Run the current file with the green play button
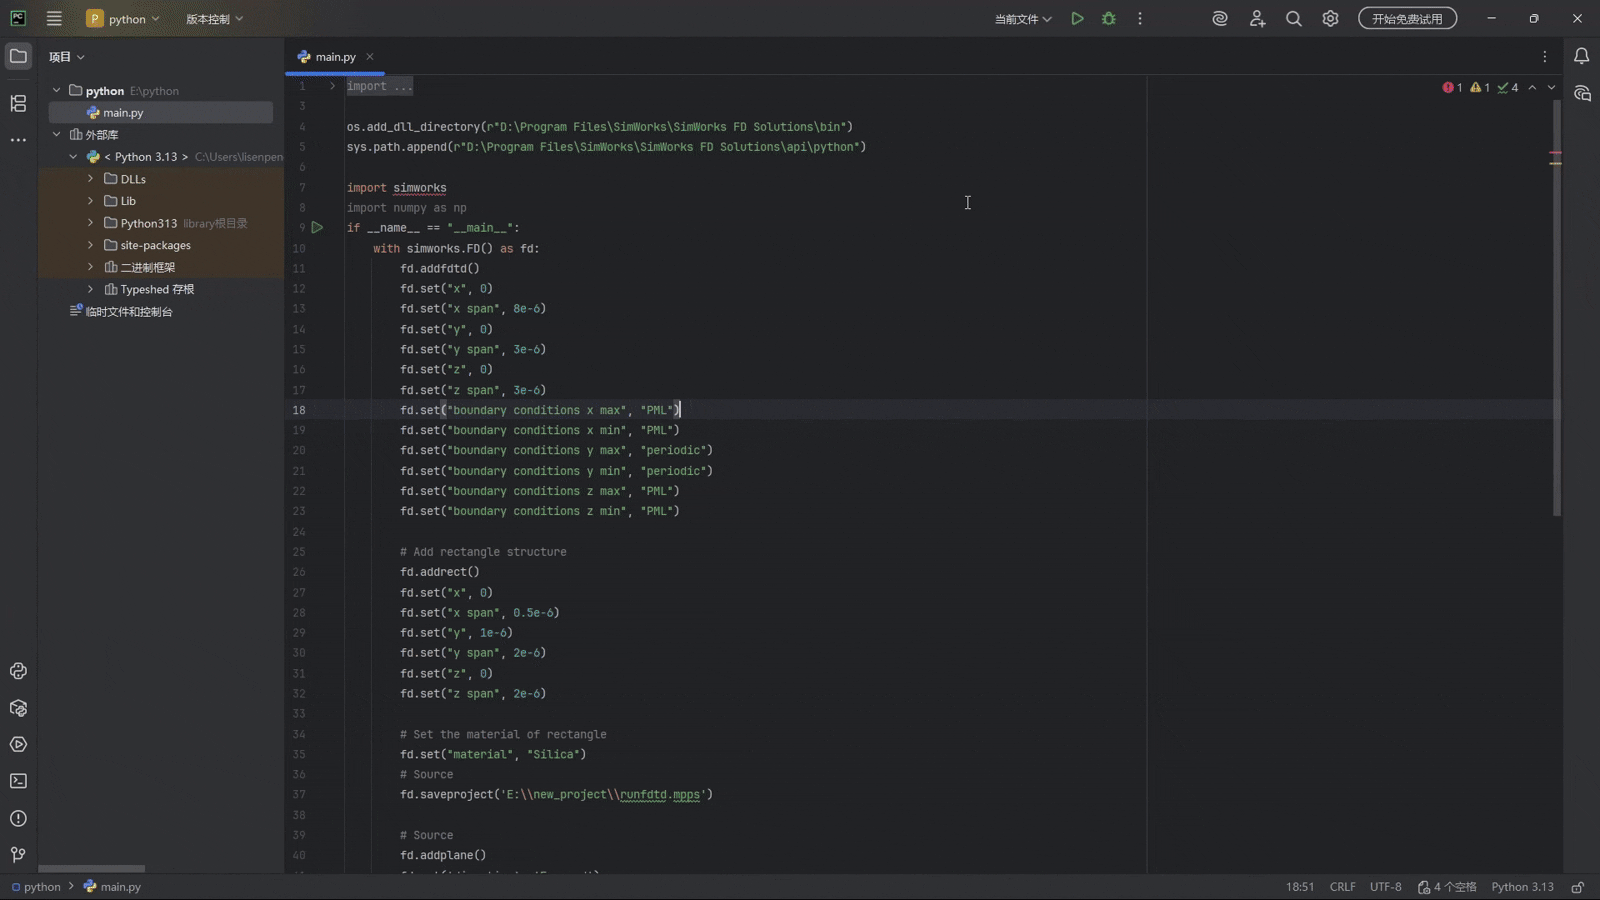The image size is (1600, 900). pyautogui.click(x=1077, y=19)
